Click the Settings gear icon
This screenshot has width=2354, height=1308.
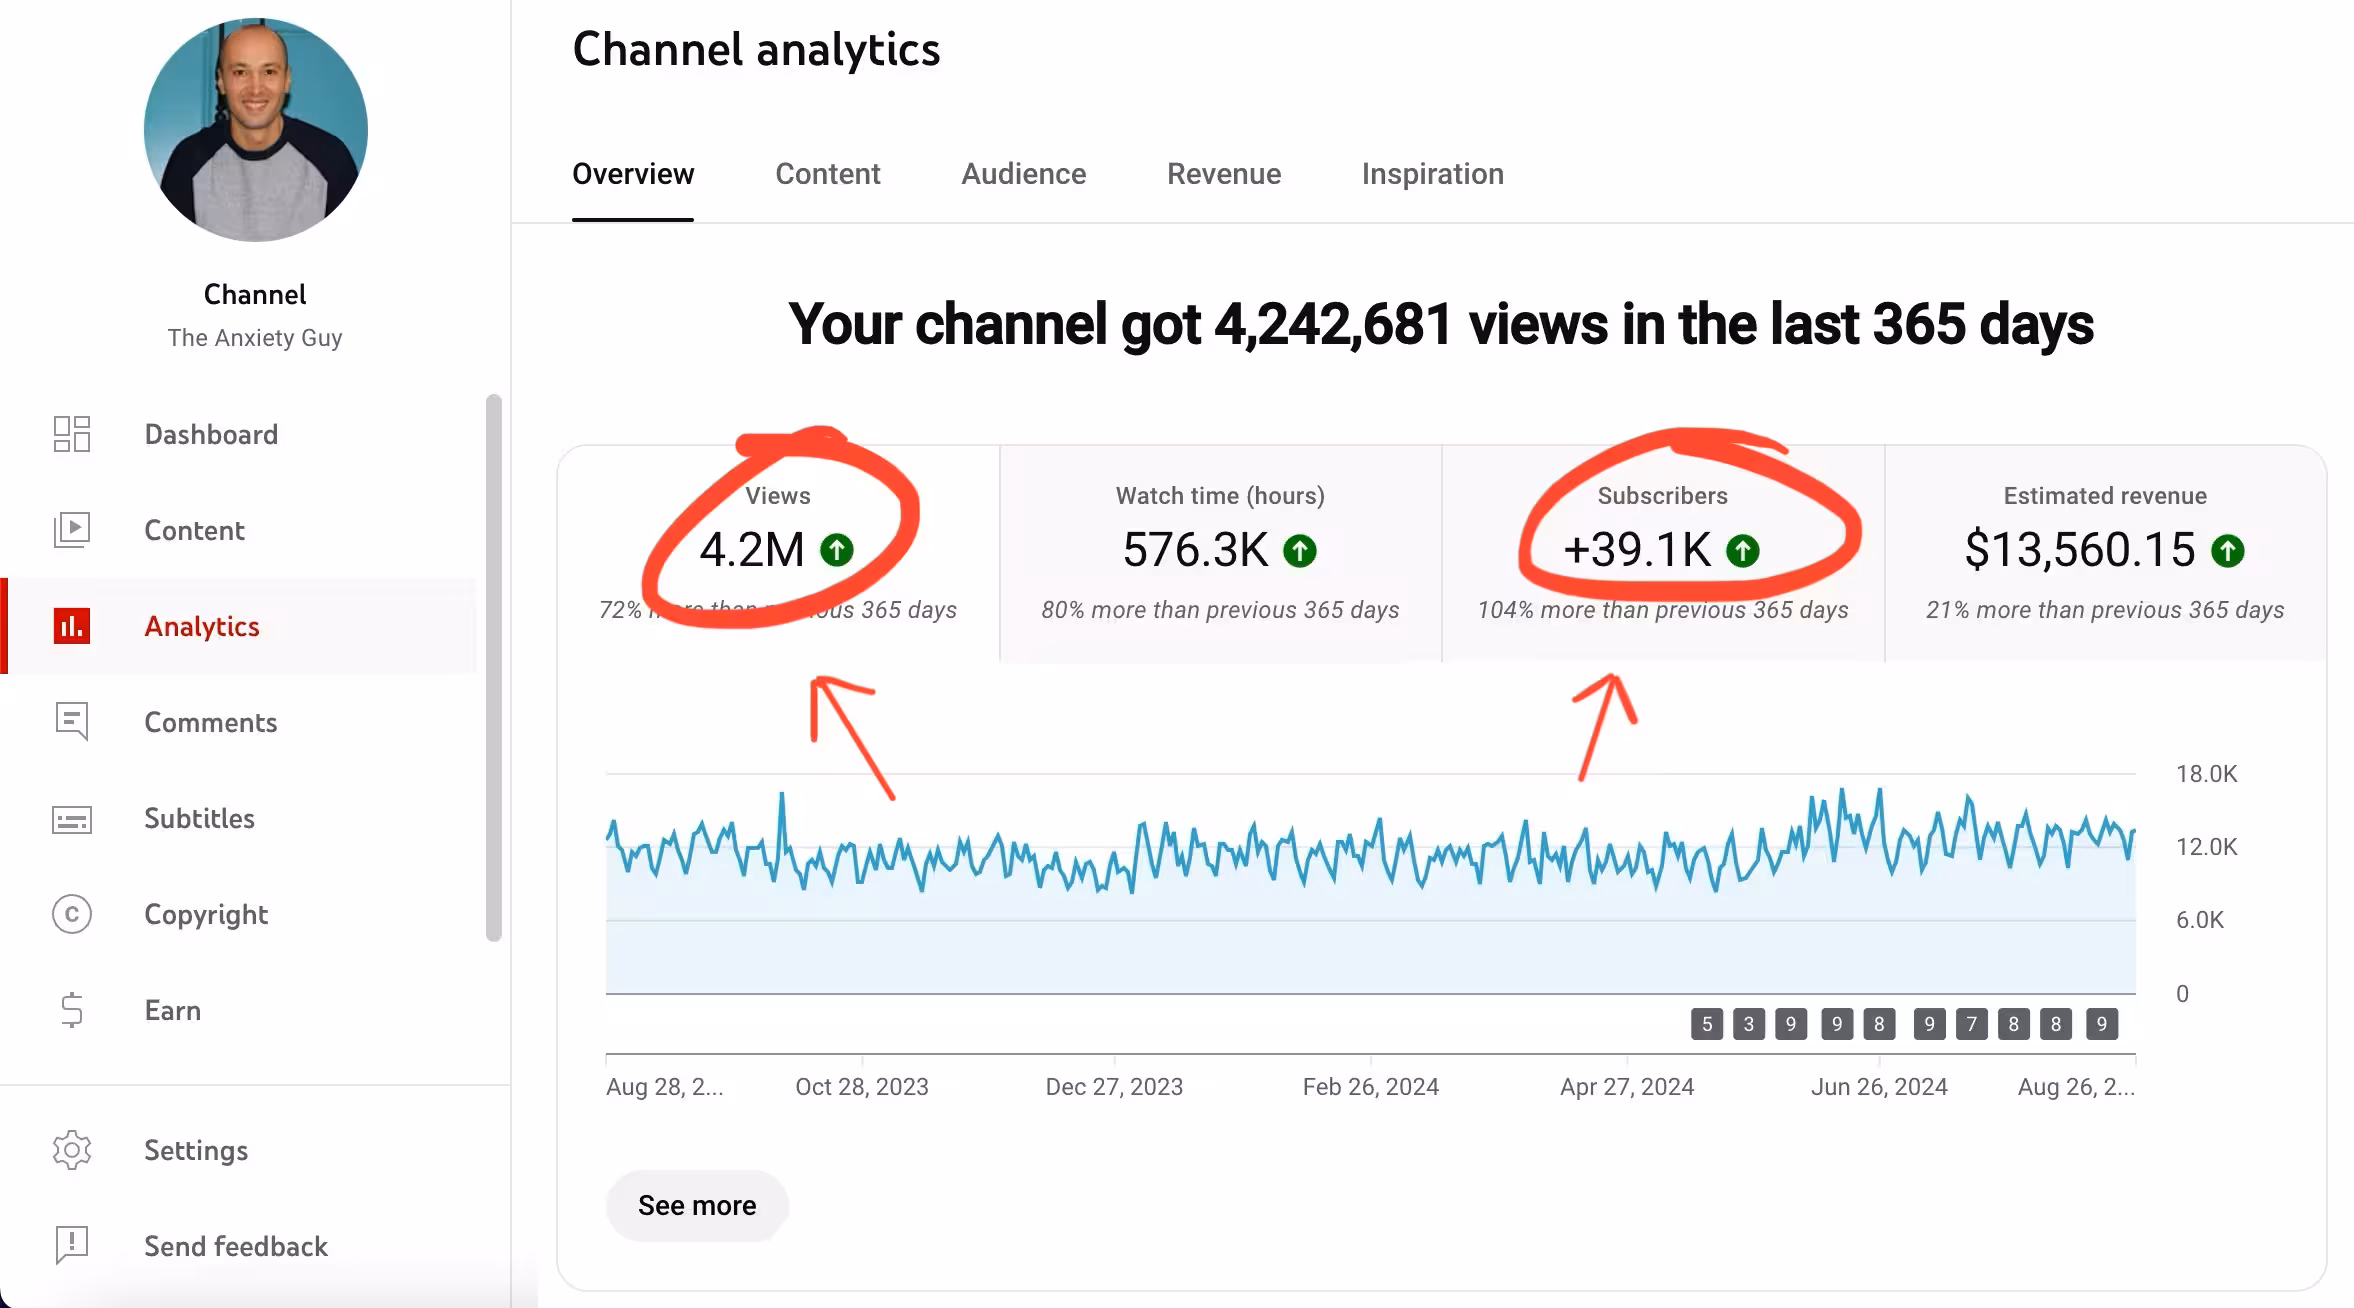pyautogui.click(x=72, y=1150)
